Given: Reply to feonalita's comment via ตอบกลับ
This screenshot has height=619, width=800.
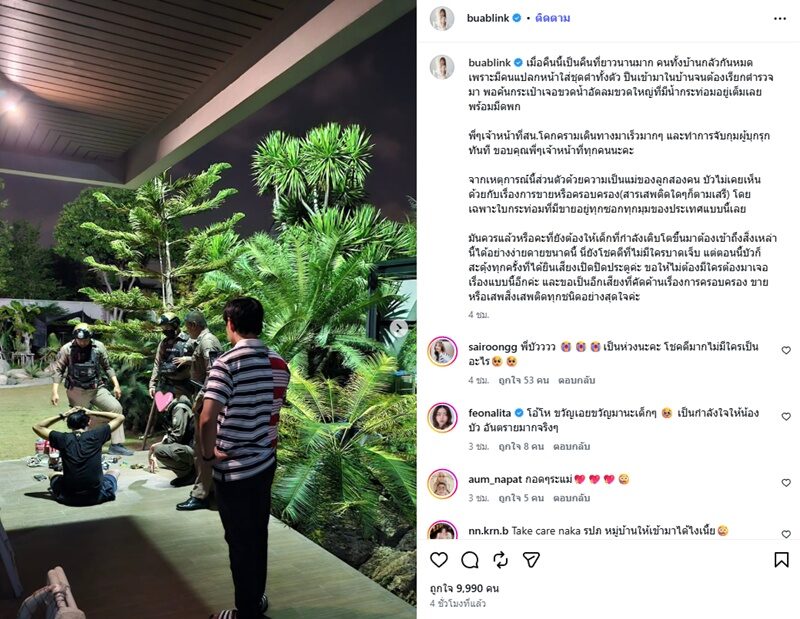Looking at the screenshot, I should point(571,447).
